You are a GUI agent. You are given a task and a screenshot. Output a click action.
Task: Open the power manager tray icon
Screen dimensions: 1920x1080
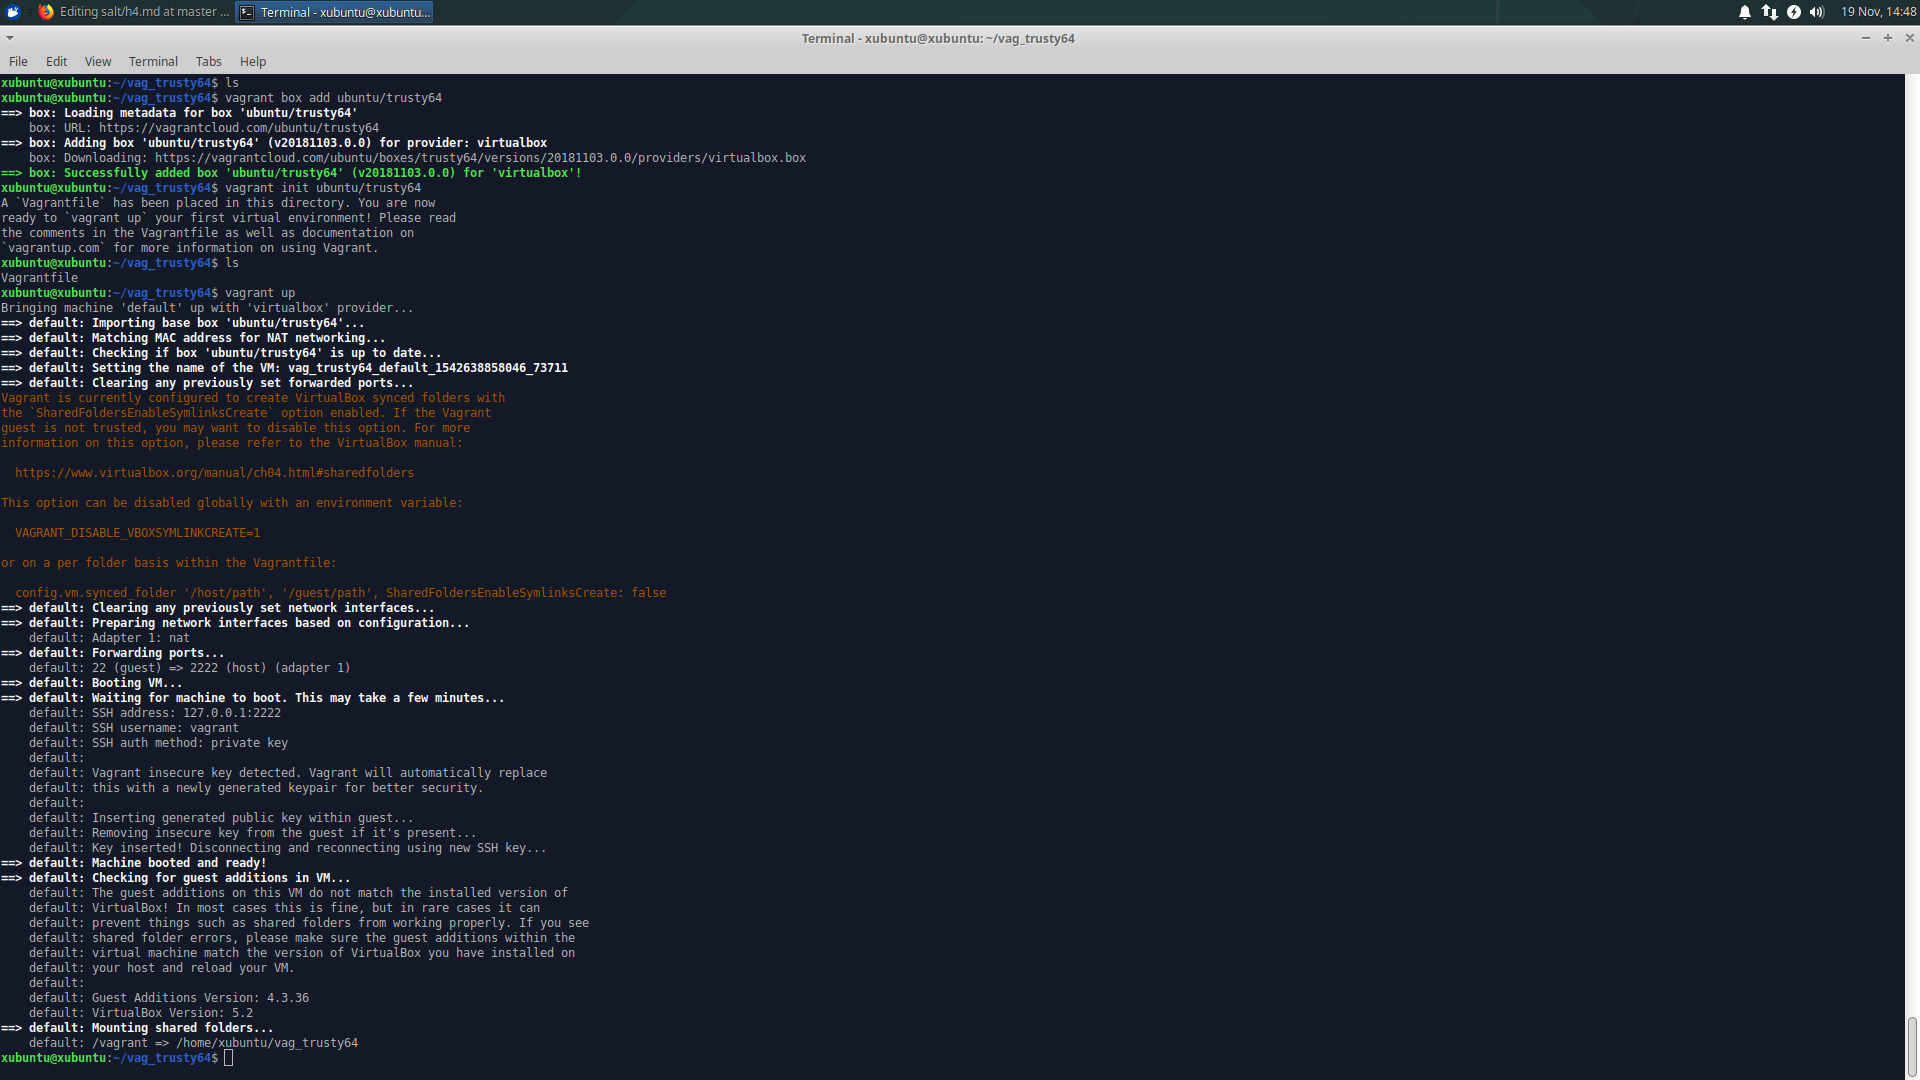(x=1793, y=12)
